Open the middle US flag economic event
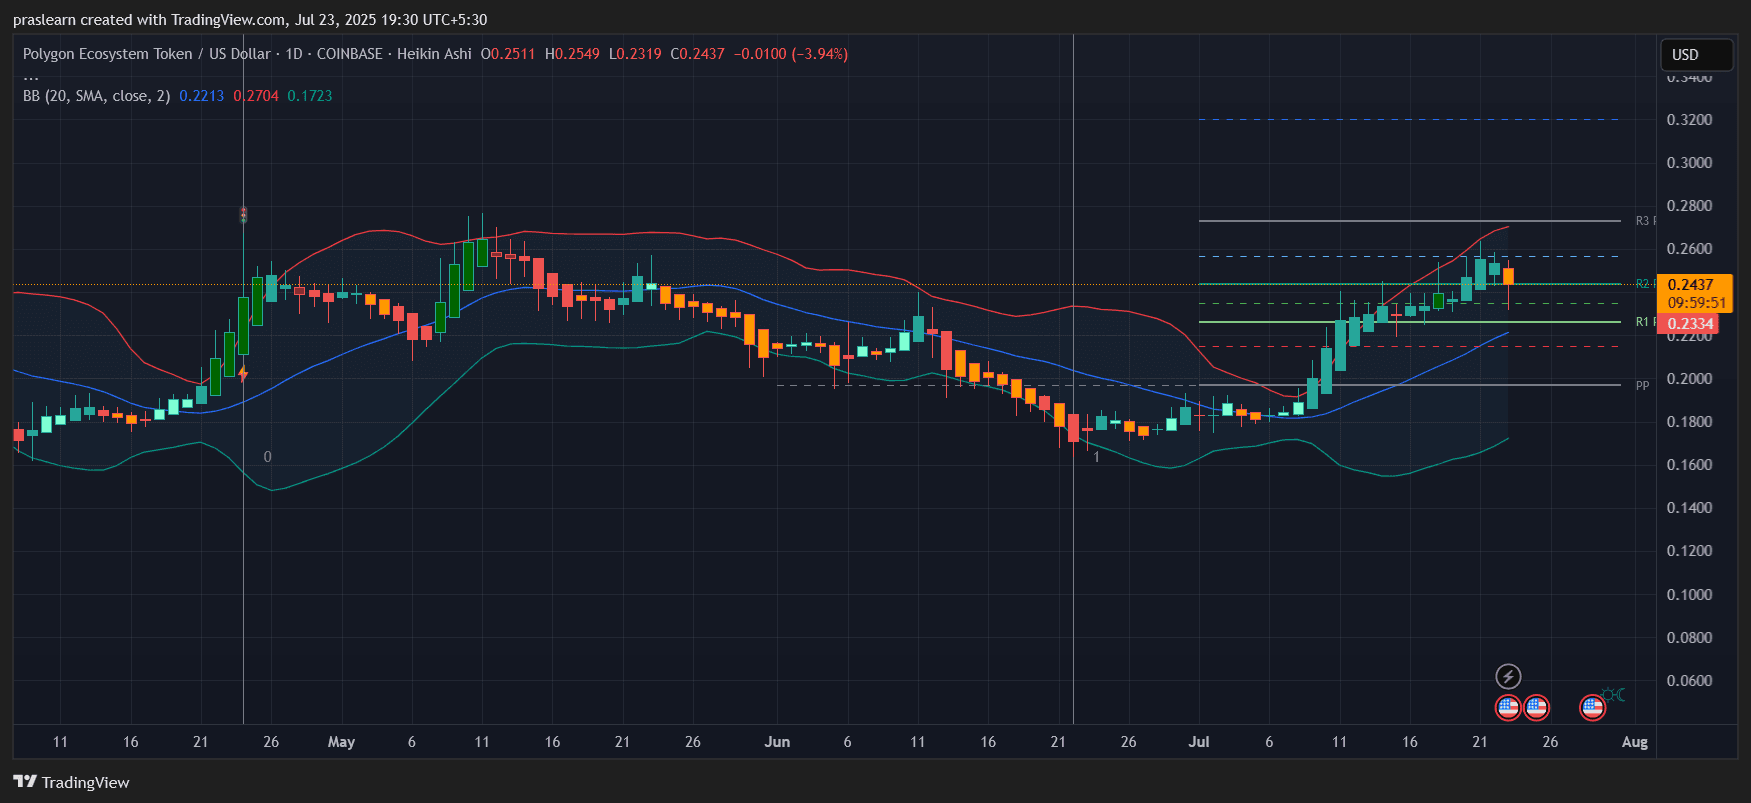 [x=1536, y=708]
